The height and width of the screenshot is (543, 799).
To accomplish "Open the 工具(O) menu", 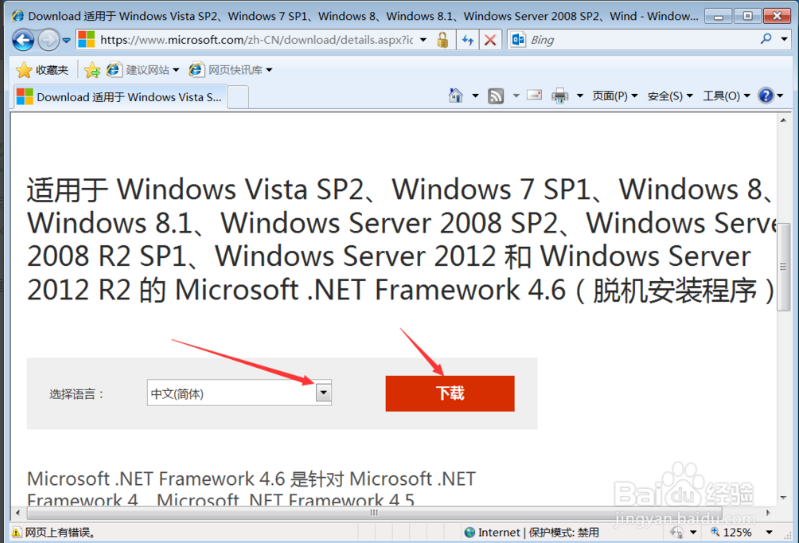I will [726, 96].
